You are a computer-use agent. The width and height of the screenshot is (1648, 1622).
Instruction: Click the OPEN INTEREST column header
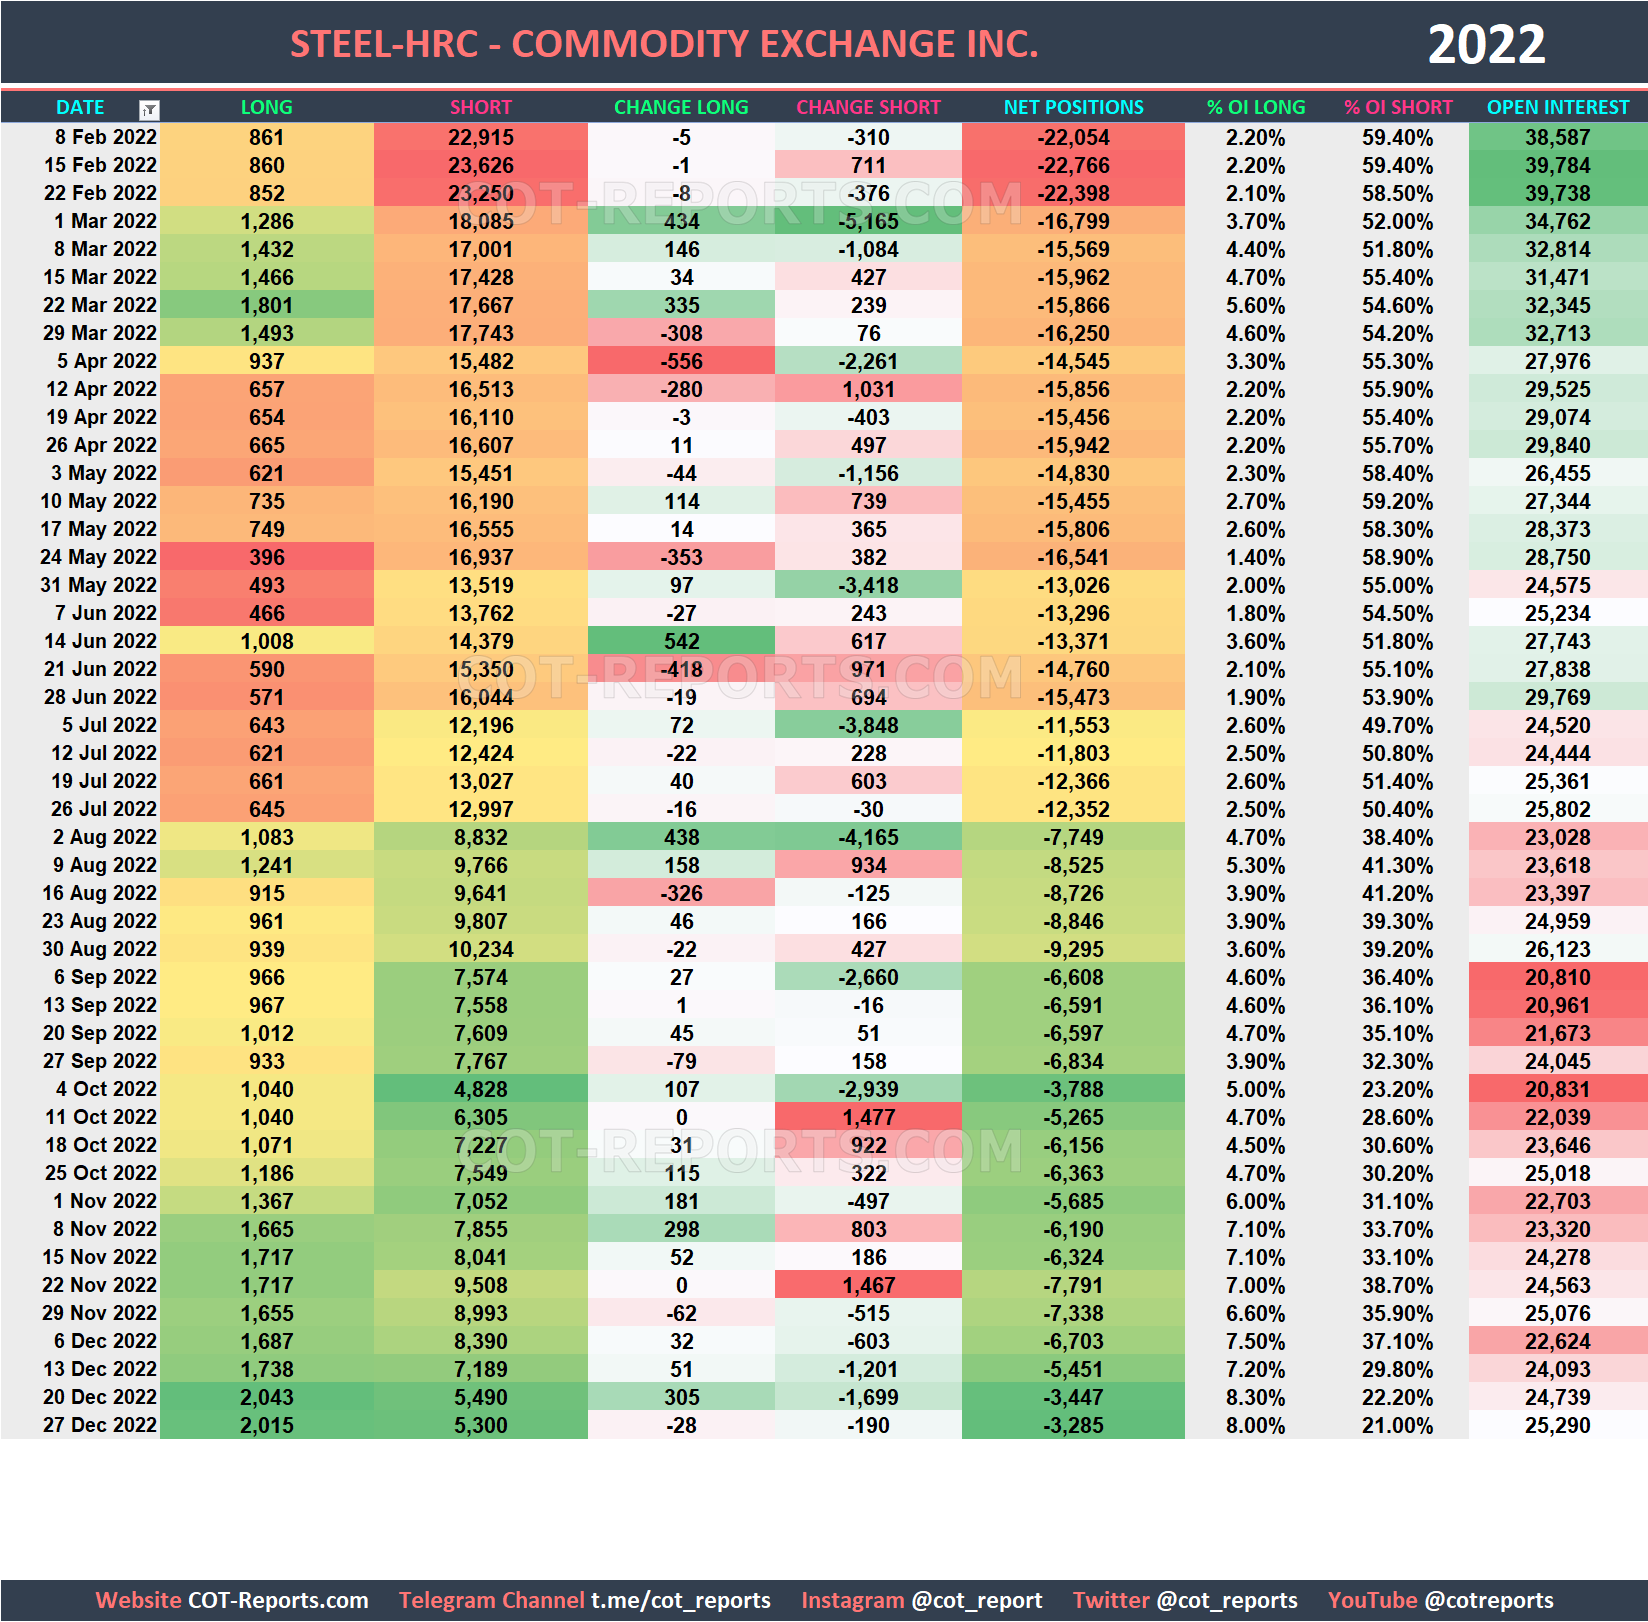coord(1556,107)
